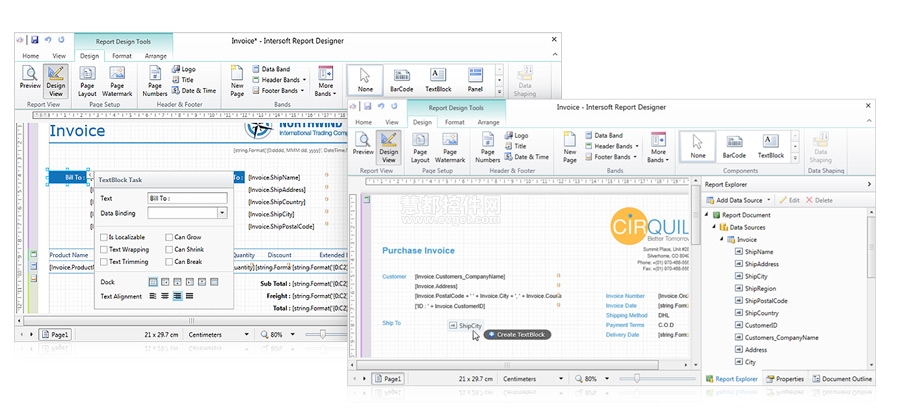The width and height of the screenshot is (900, 420).
Task: Select None pointer in the front Invoice window
Action: point(698,147)
